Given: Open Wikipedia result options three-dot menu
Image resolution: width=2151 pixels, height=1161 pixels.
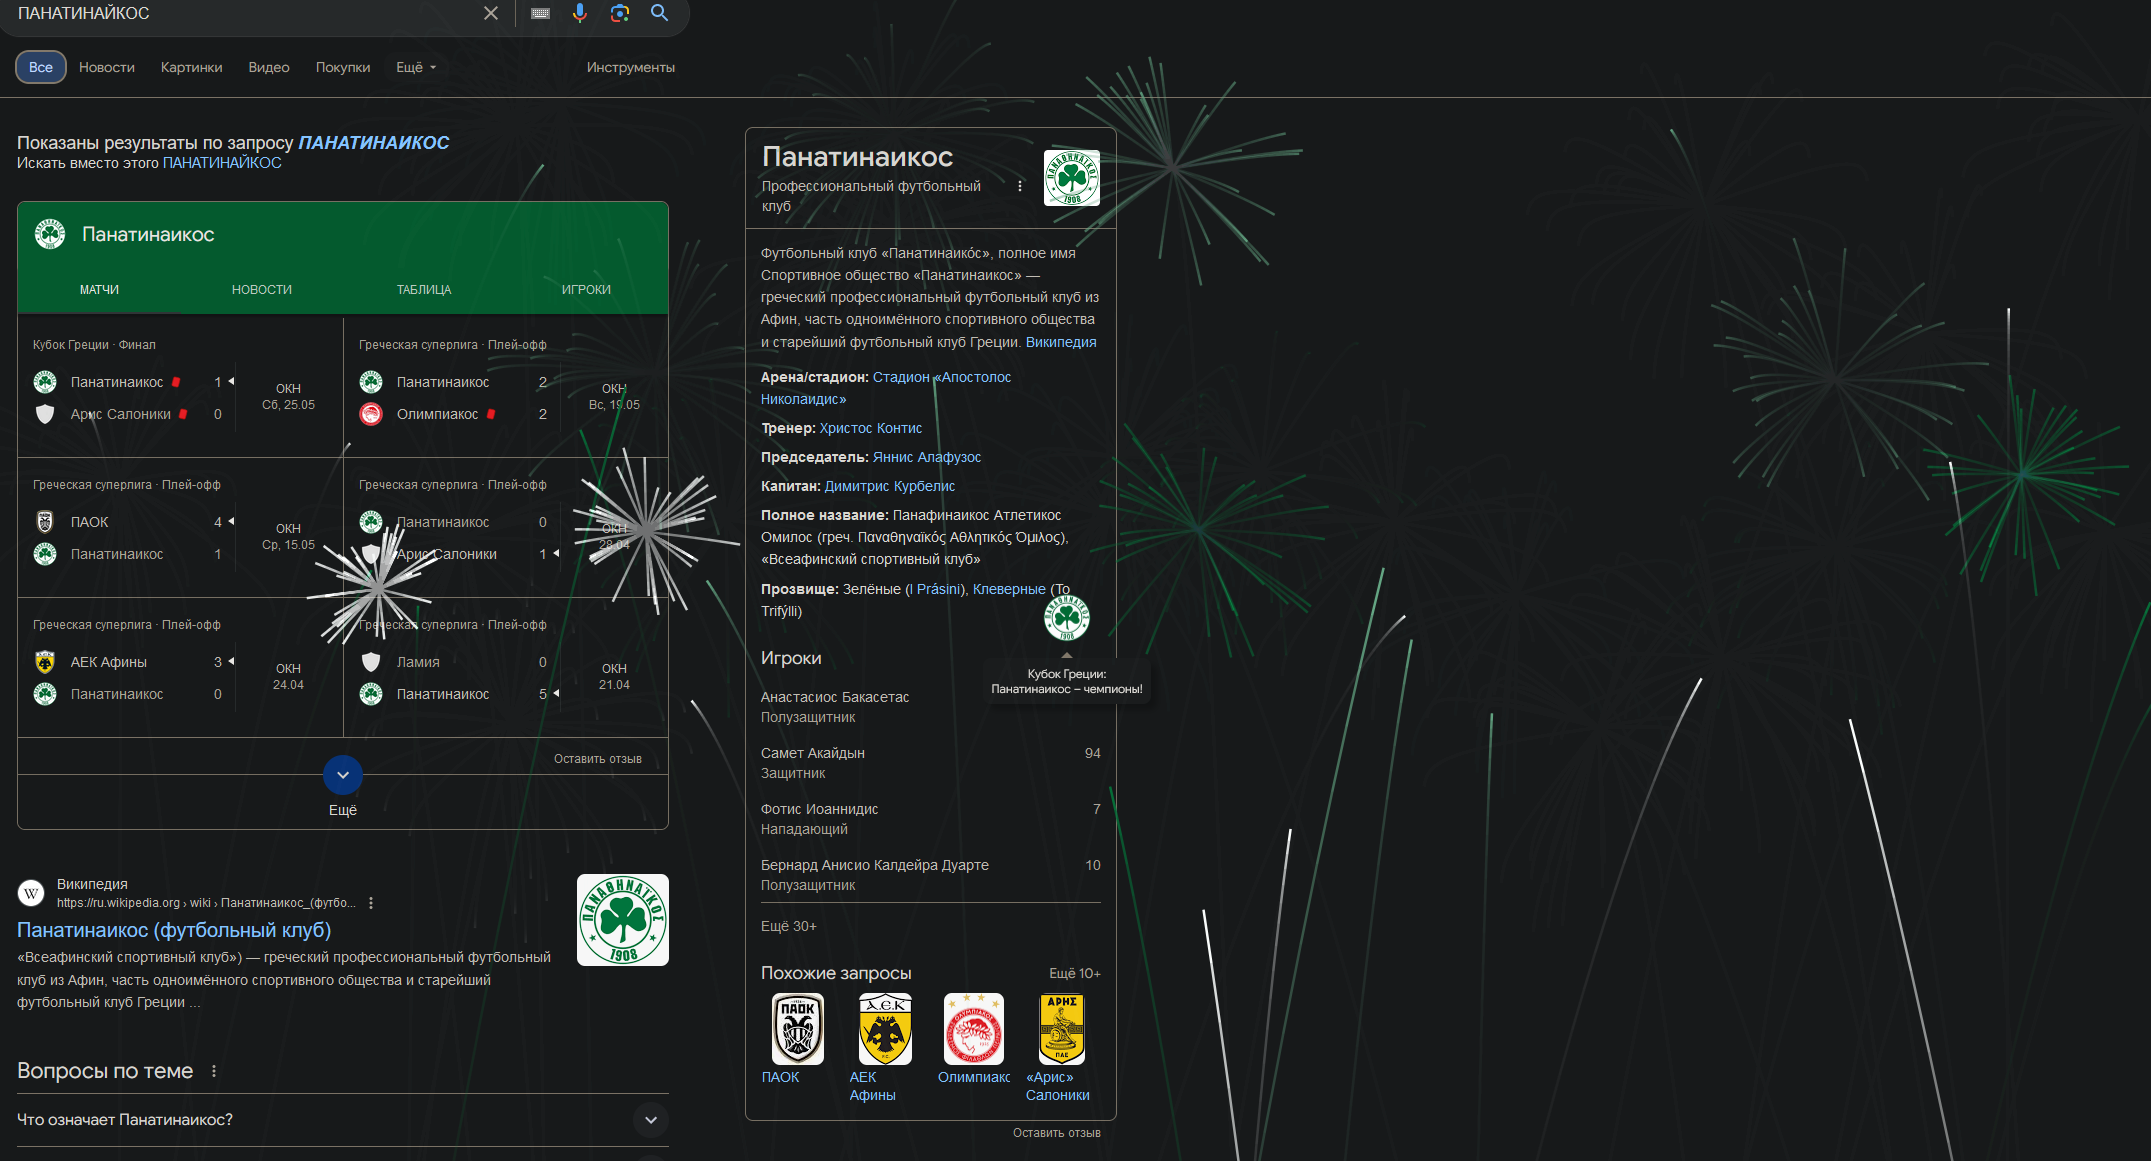Looking at the screenshot, I should (x=371, y=903).
